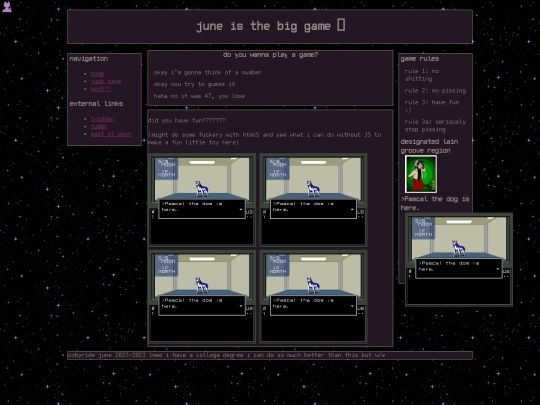Click the upper-right Pascal dog image in the grid
The image size is (540, 405).
[x=313, y=200]
